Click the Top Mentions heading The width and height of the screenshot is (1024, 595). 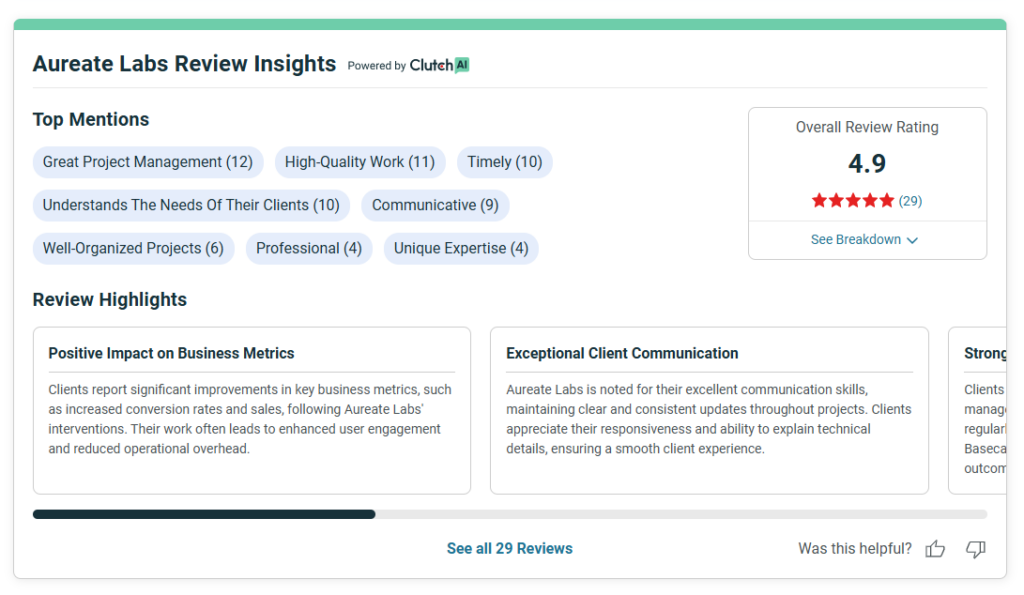tap(91, 120)
